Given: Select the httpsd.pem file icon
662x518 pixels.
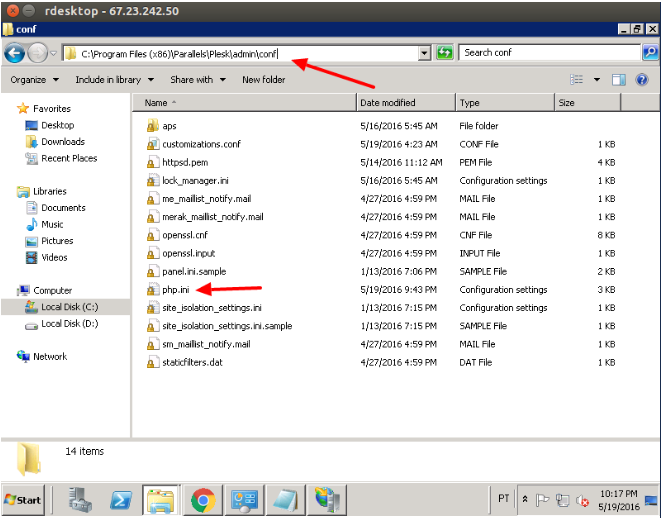Looking at the screenshot, I should pyautogui.click(x=152, y=162).
